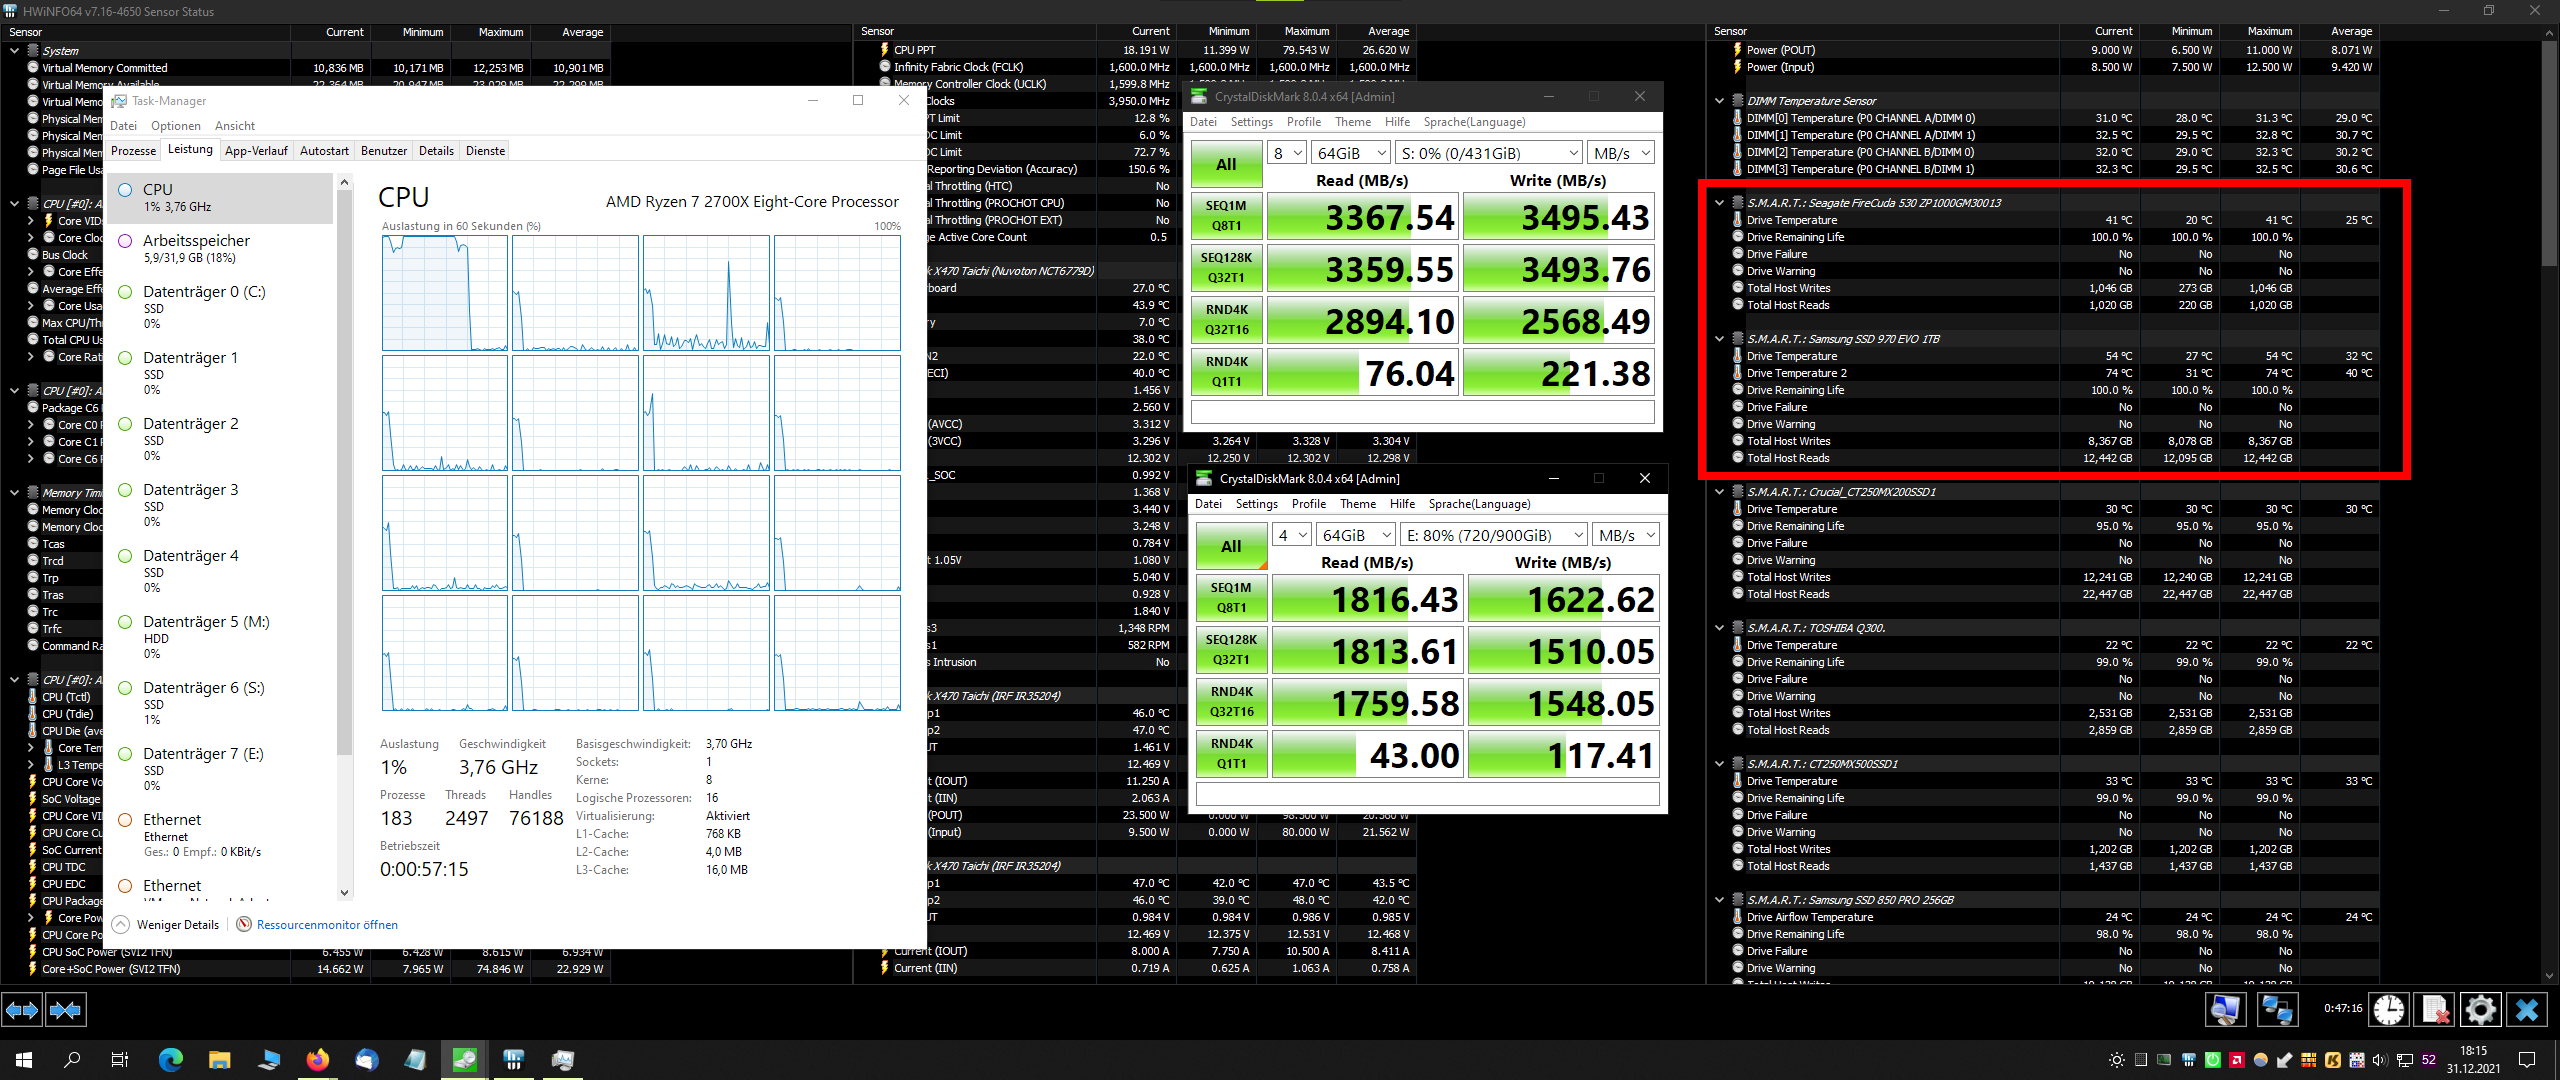
Task: Collapse DIMM Temperature Sensor group
Action: (x=1720, y=101)
